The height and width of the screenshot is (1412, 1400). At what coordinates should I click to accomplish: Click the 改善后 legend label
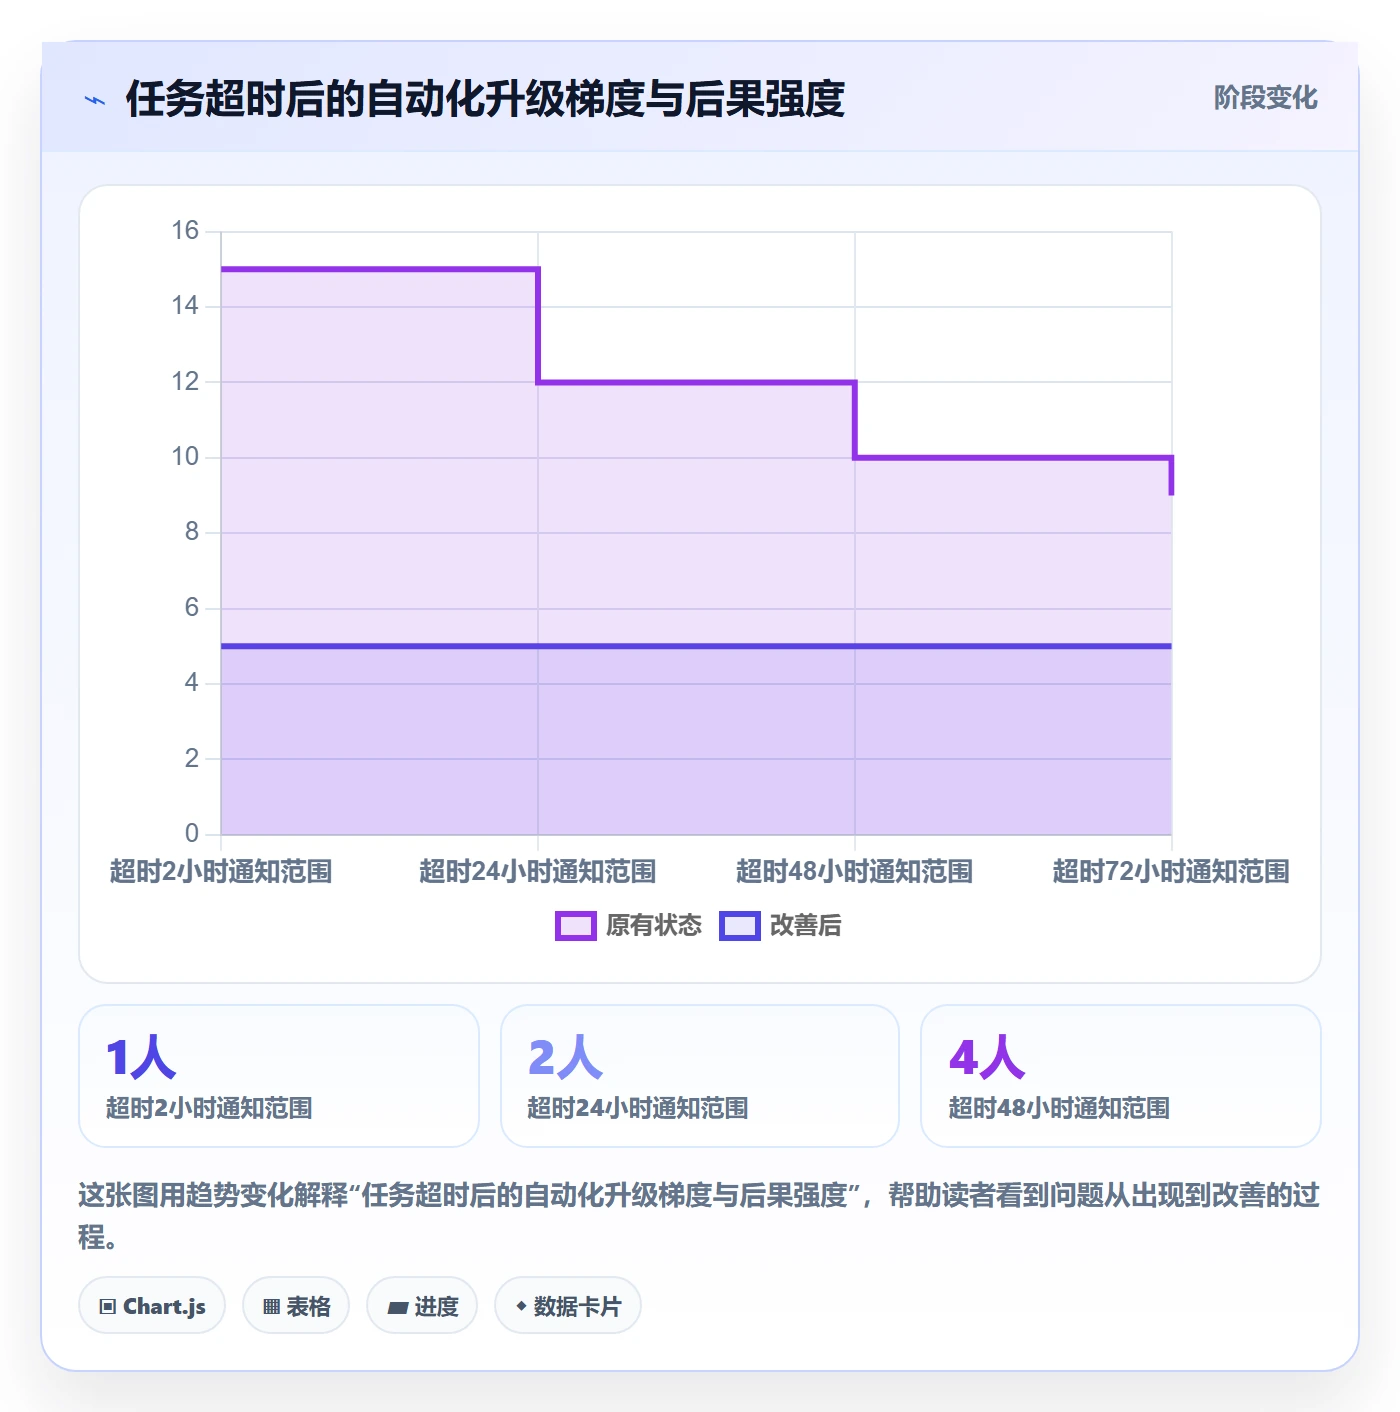(805, 926)
